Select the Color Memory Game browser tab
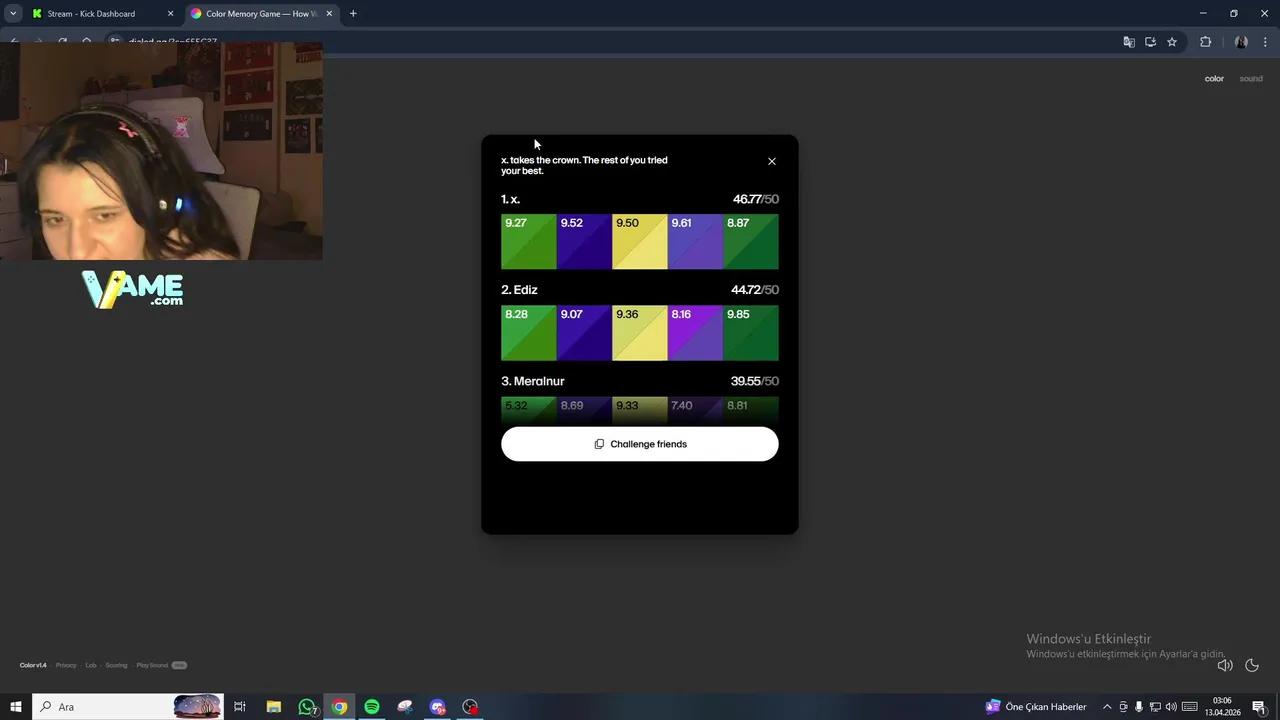 [262, 14]
